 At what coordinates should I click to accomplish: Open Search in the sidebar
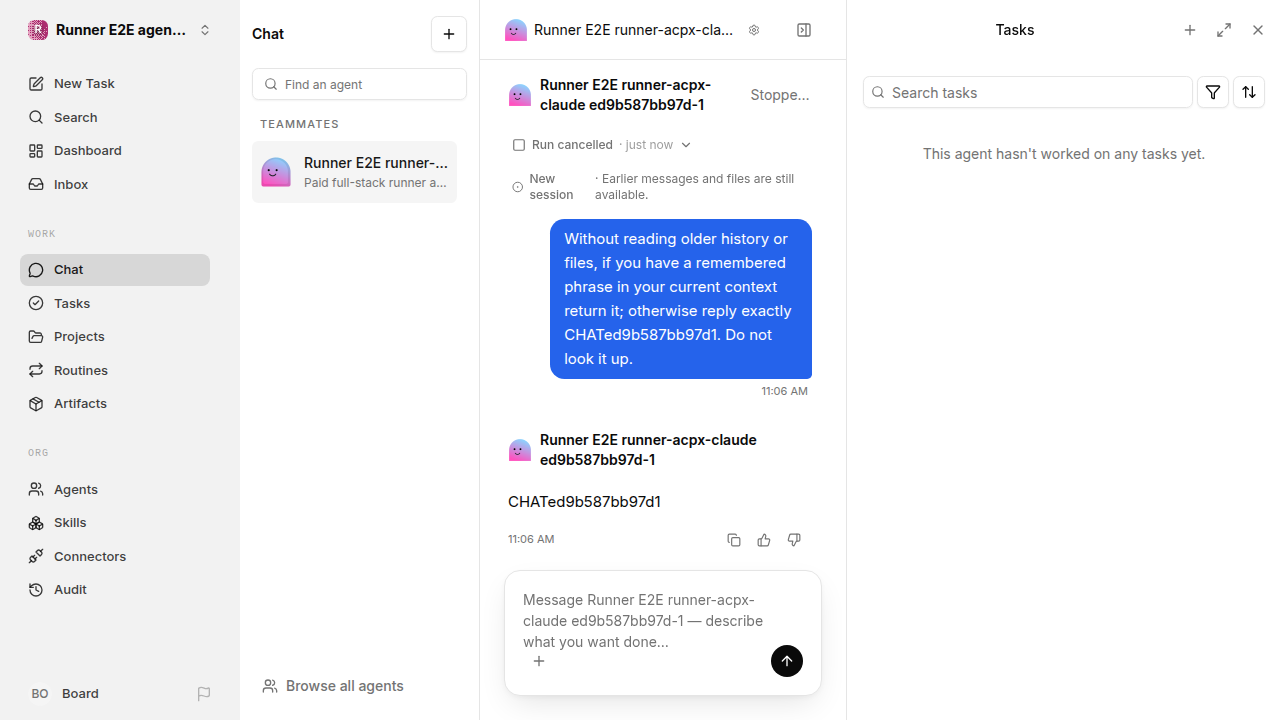[115, 117]
